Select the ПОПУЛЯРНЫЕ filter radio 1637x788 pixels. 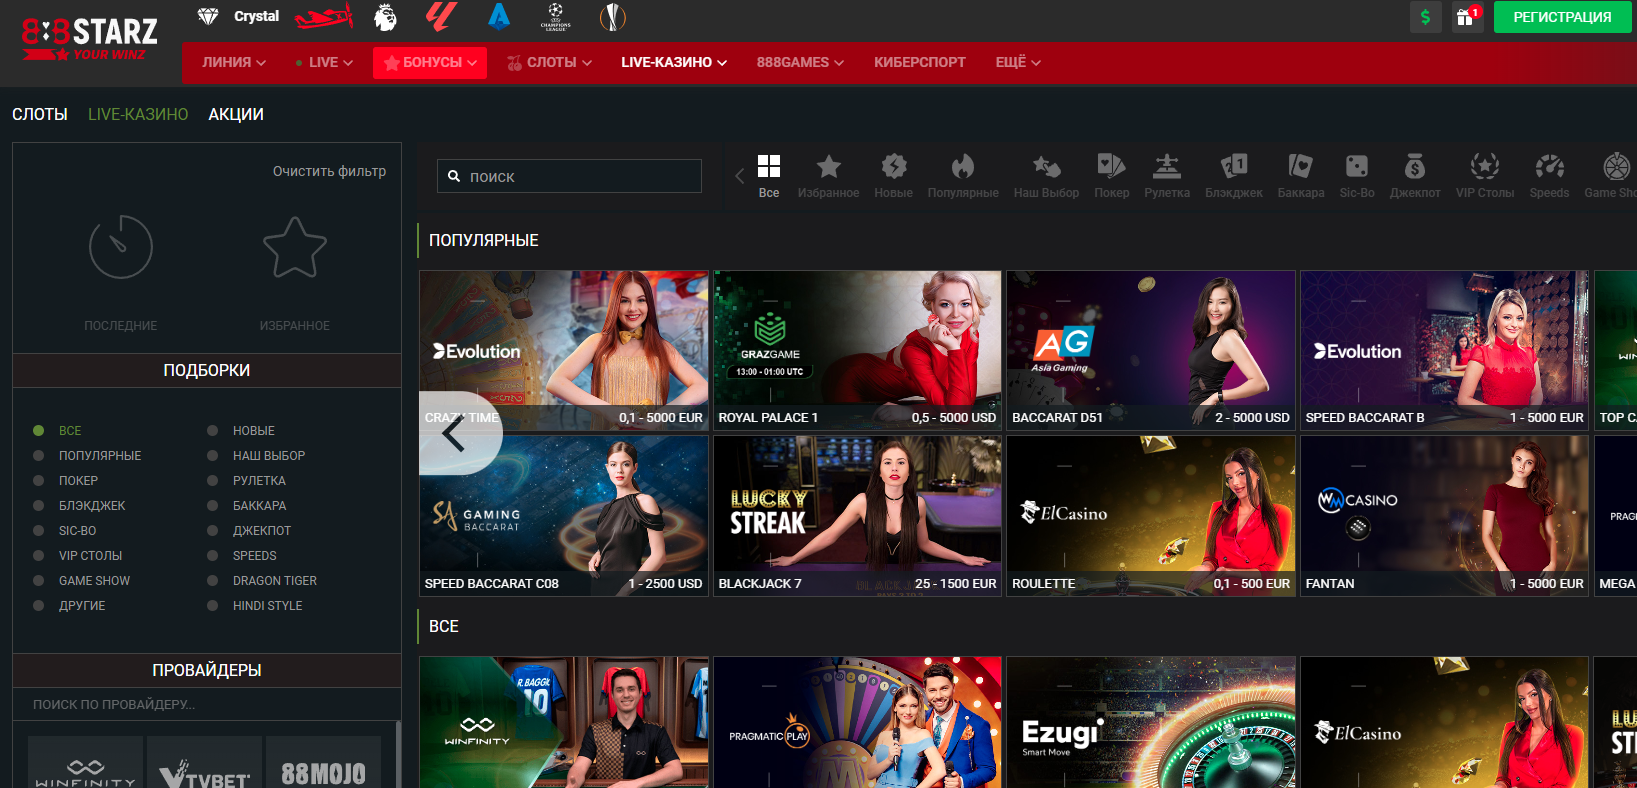pos(39,456)
